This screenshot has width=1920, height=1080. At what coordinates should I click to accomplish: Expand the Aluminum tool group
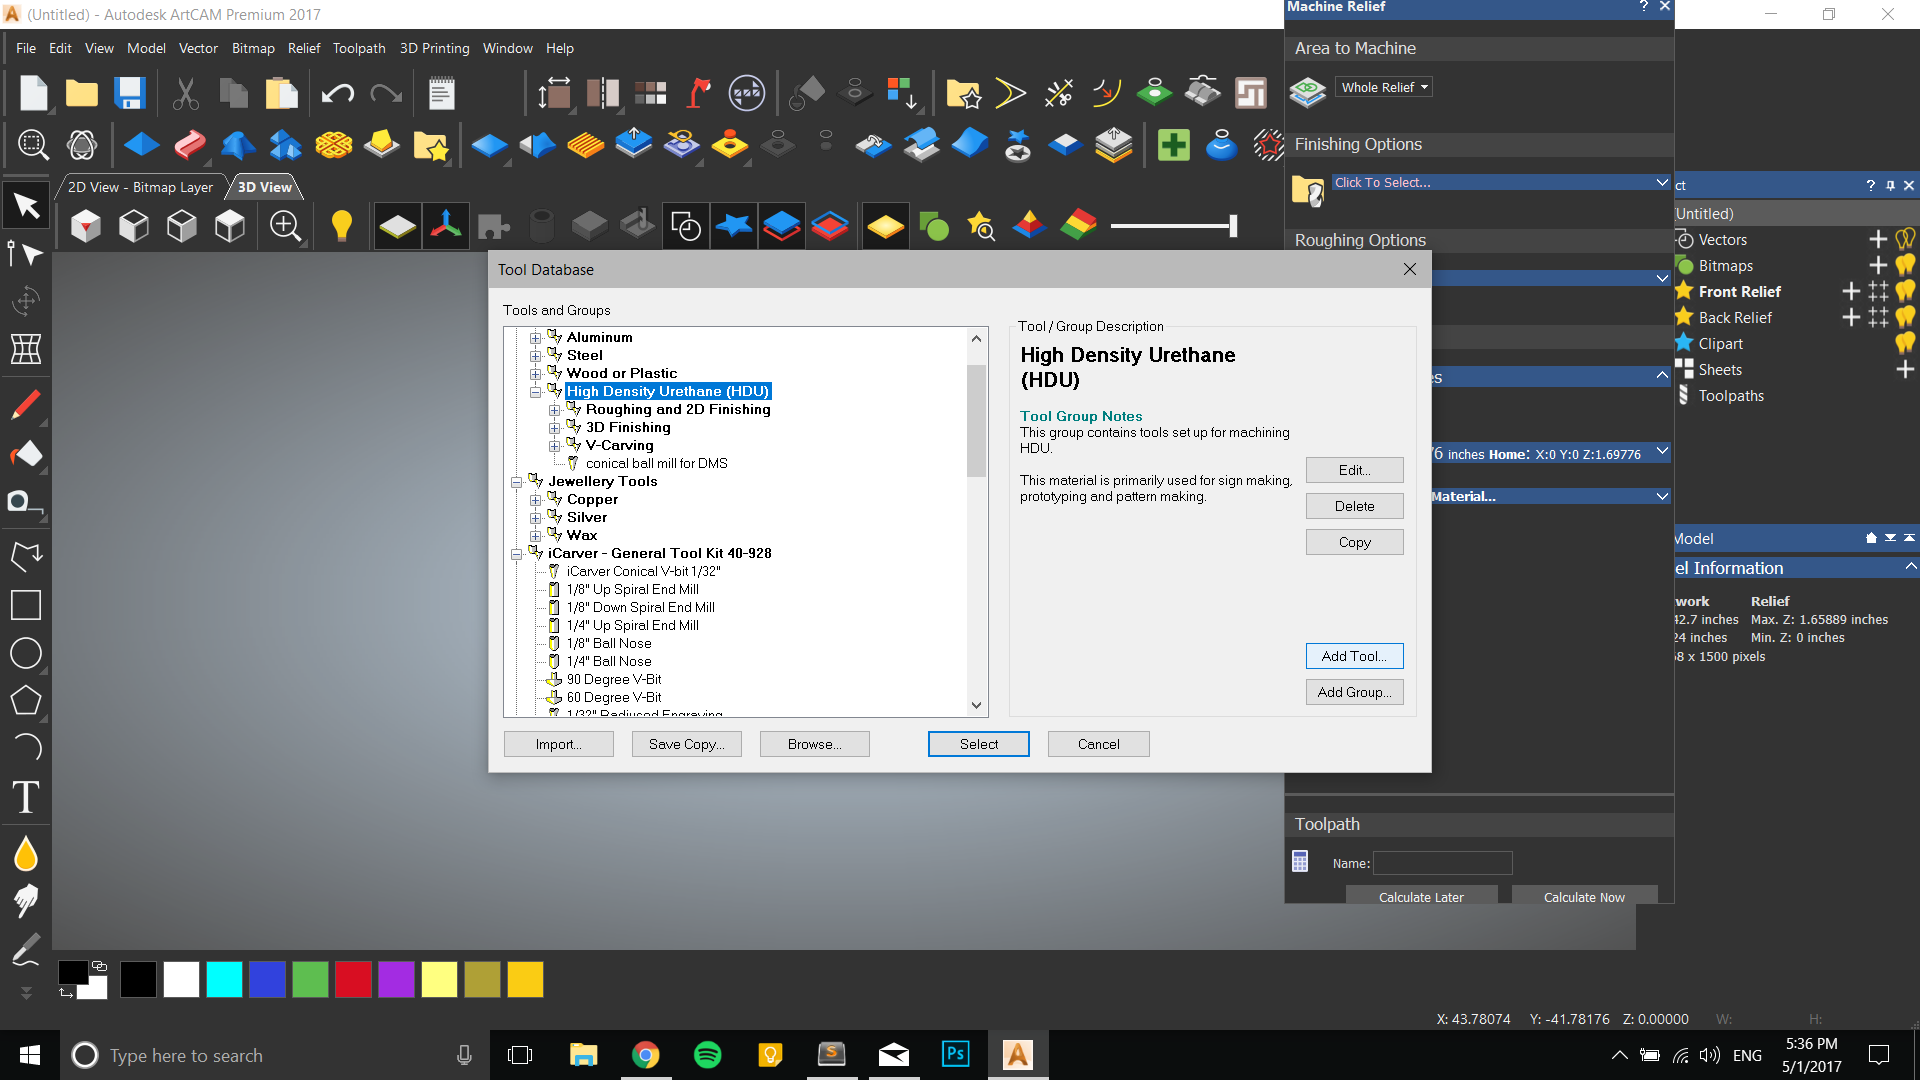pyautogui.click(x=536, y=338)
